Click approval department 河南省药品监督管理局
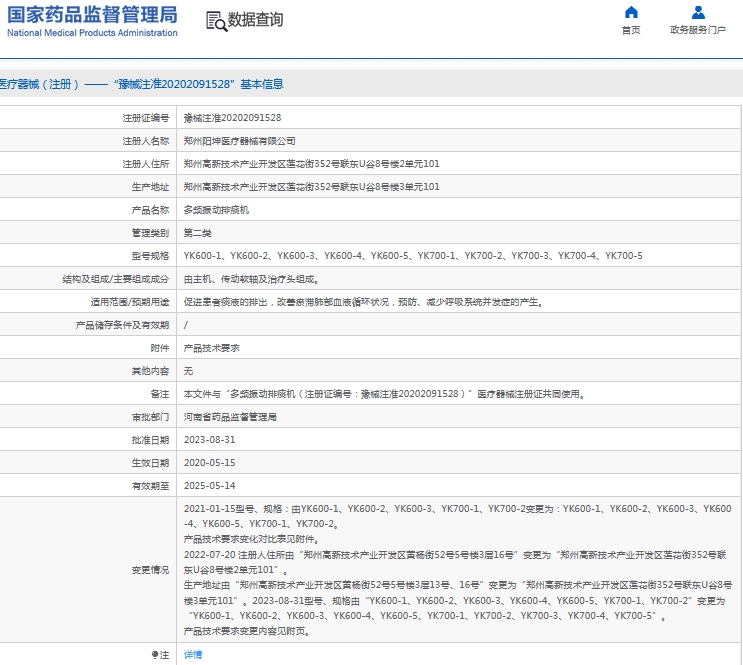This screenshot has height=665, width=743. tap(230, 417)
